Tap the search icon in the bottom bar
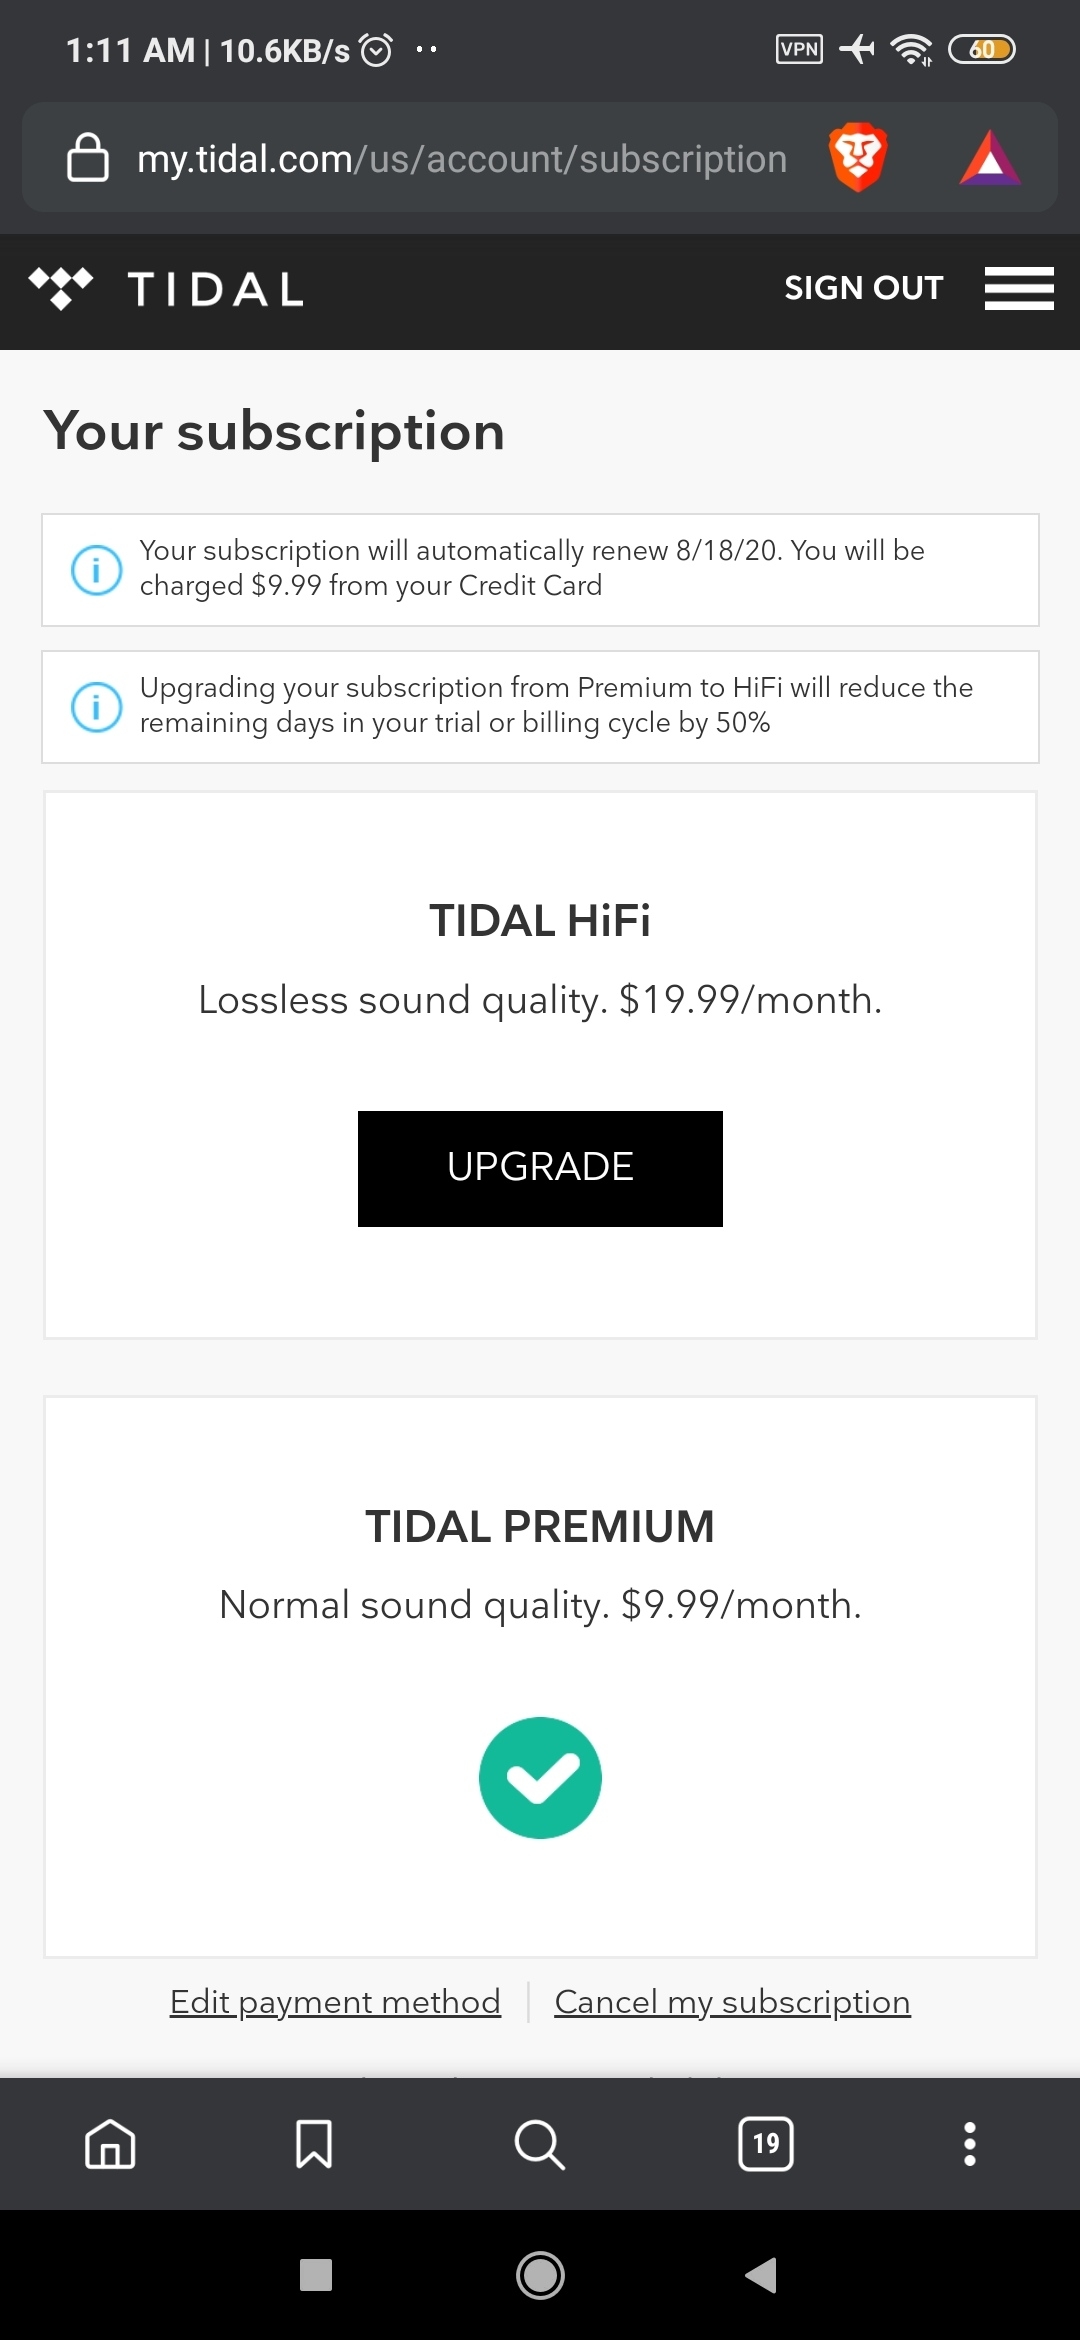This screenshot has width=1080, height=2340. (540, 2144)
